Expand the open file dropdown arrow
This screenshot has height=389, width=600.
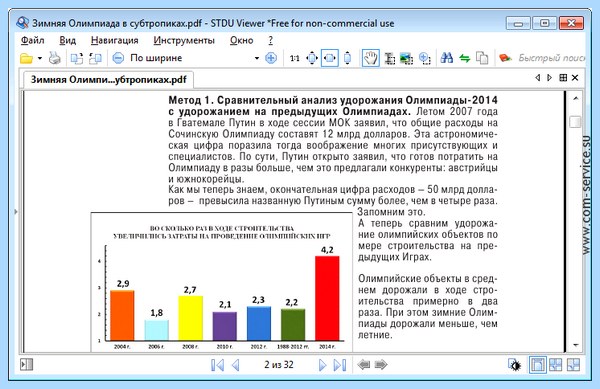click(39, 58)
